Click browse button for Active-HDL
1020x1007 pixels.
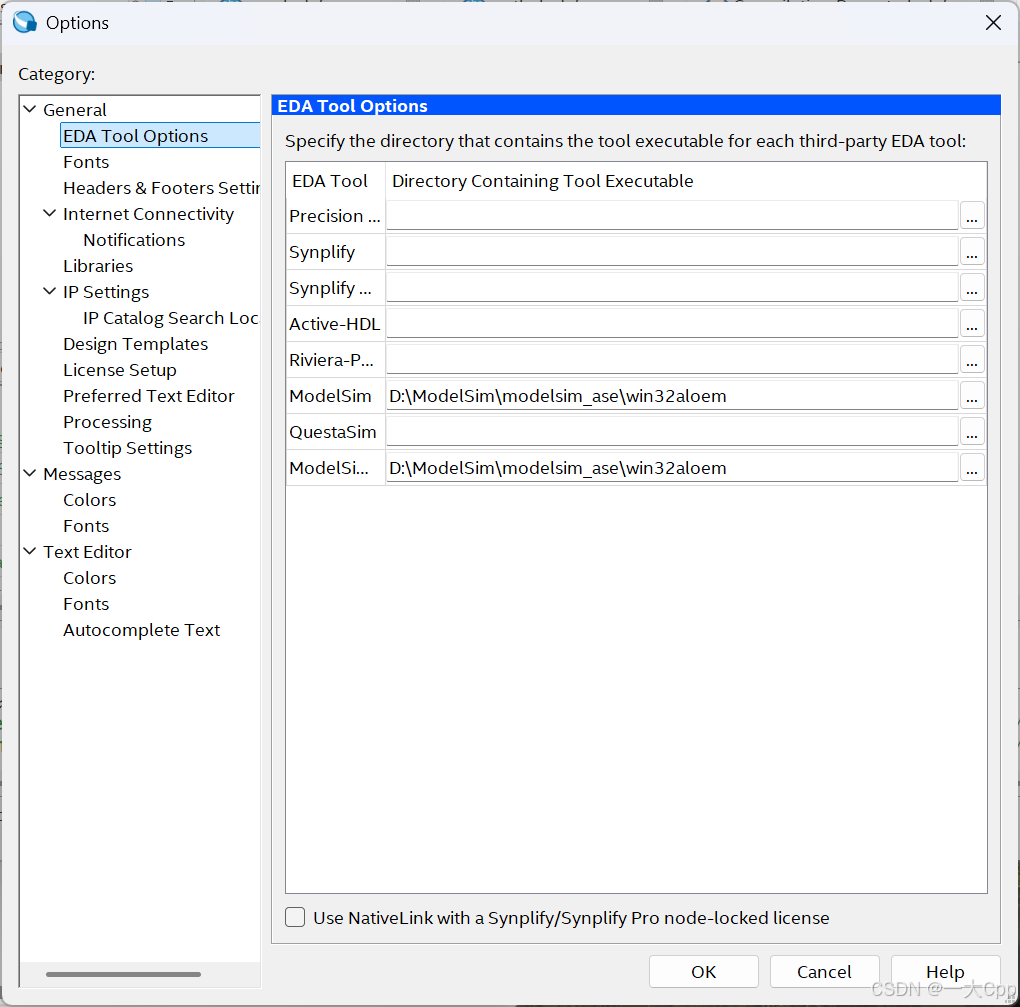click(x=972, y=324)
